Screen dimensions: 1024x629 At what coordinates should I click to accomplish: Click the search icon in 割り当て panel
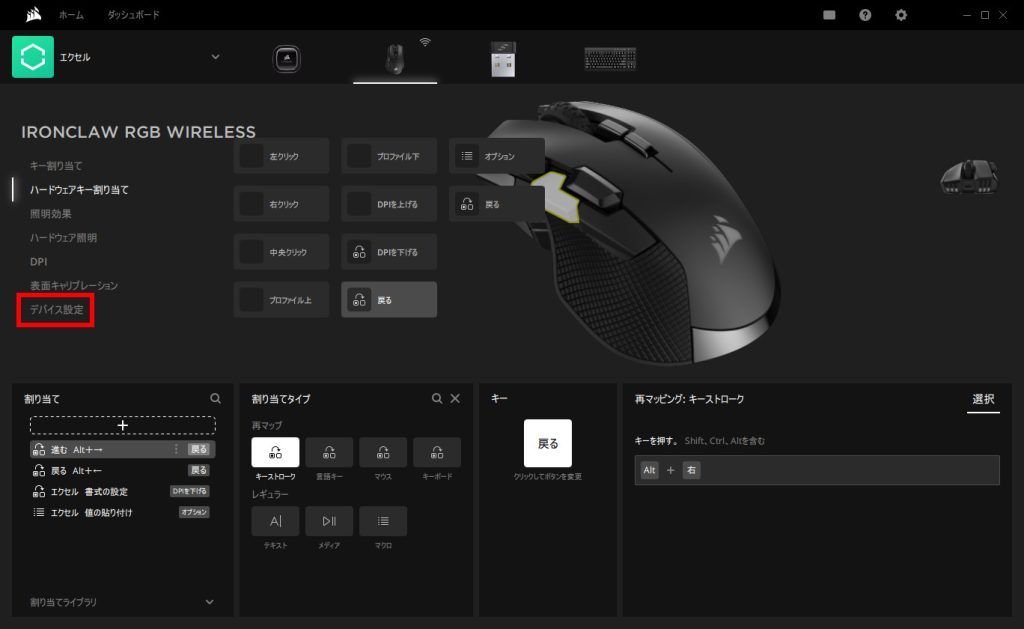click(216, 398)
